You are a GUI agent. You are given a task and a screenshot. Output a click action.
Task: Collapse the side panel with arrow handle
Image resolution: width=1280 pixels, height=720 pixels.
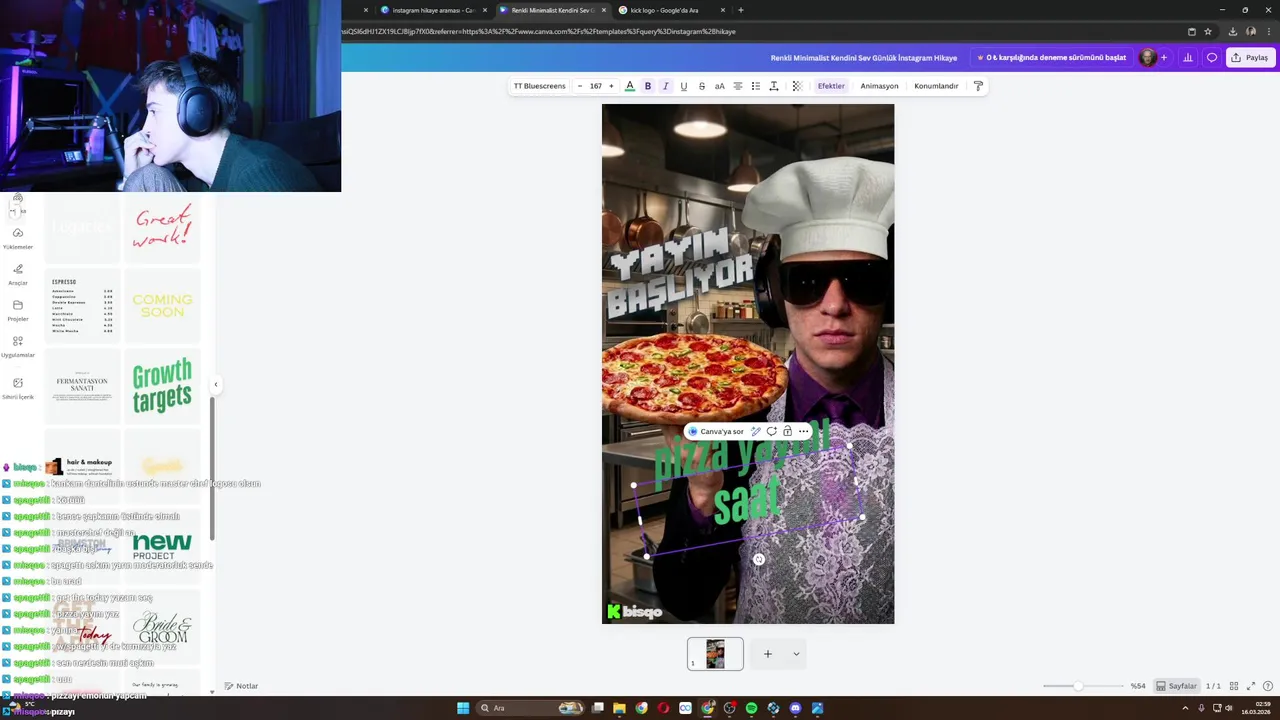coord(215,384)
